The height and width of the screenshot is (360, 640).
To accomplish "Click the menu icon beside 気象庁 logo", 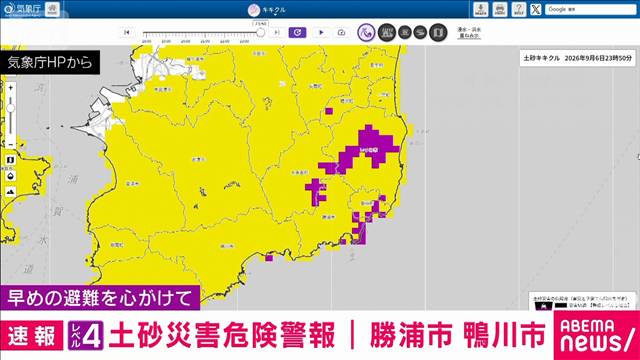I will [52, 9].
